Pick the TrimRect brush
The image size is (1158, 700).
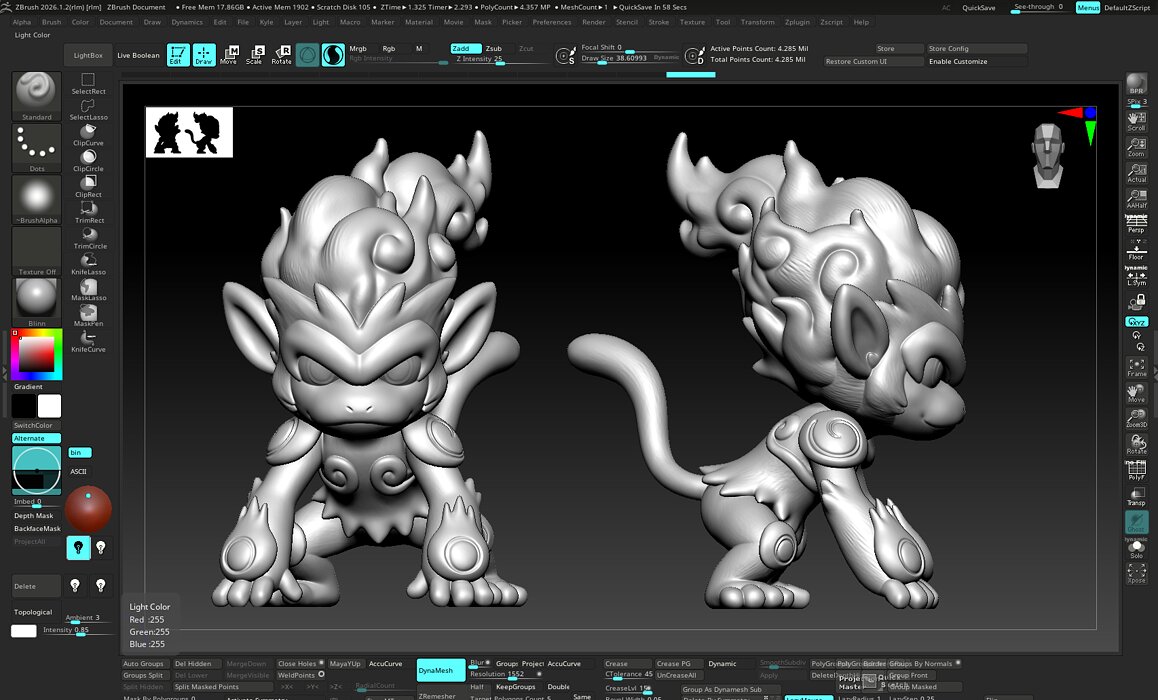88,213
